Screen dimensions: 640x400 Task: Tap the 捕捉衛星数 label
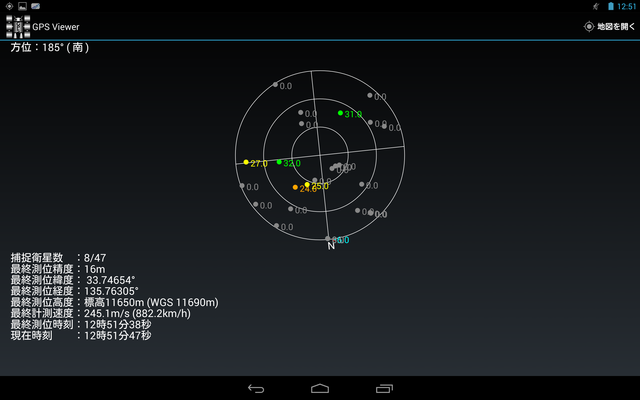pos(37,258)
